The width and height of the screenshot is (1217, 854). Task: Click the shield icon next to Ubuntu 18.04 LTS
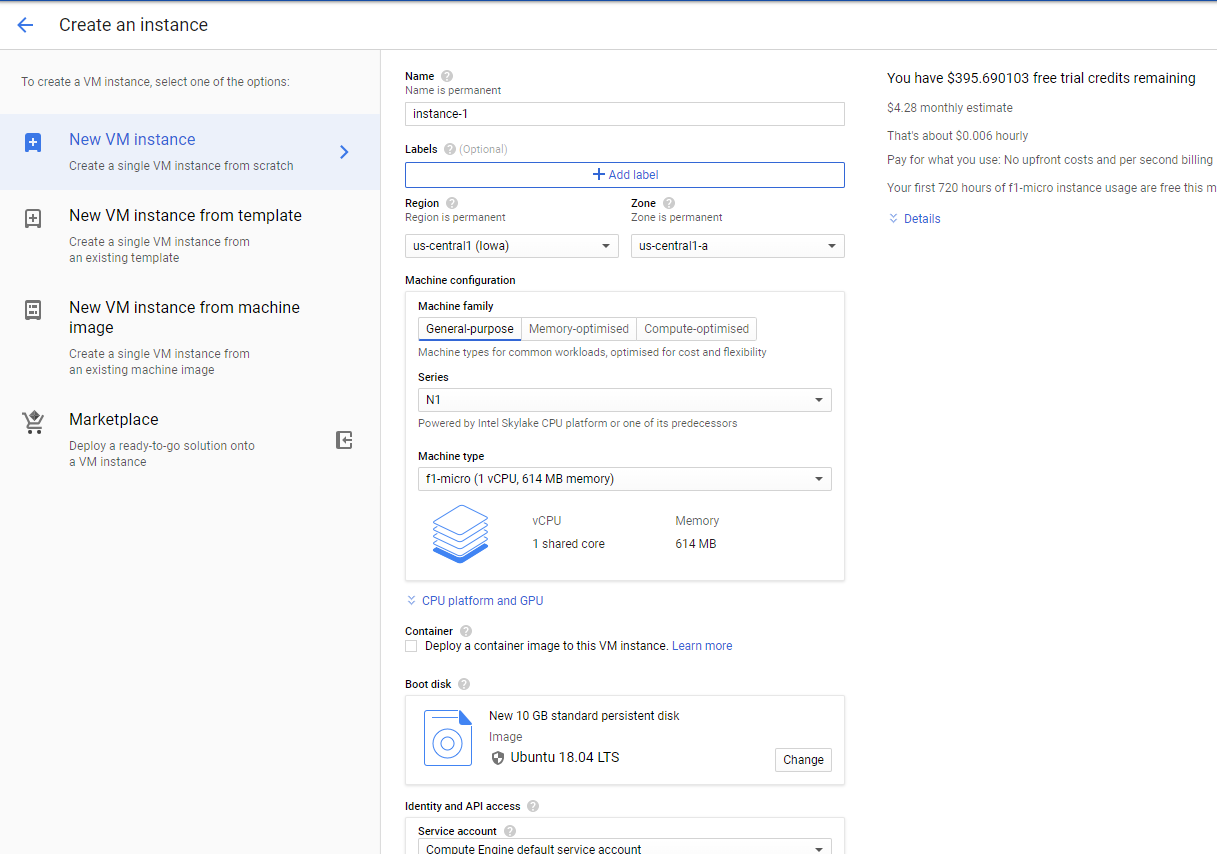(x=498, y=758)
